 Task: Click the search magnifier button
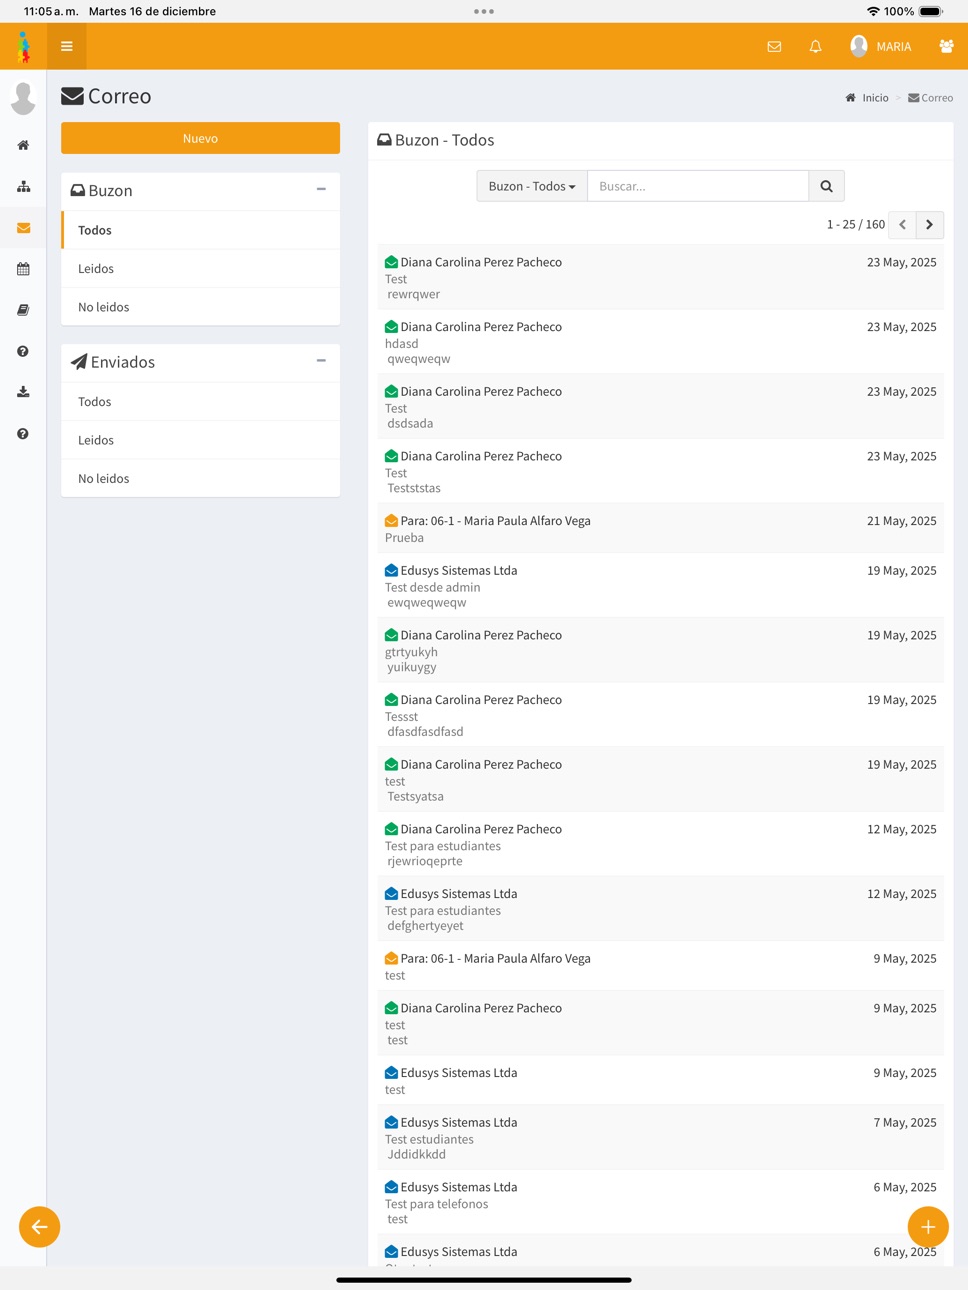coord(826,186)
